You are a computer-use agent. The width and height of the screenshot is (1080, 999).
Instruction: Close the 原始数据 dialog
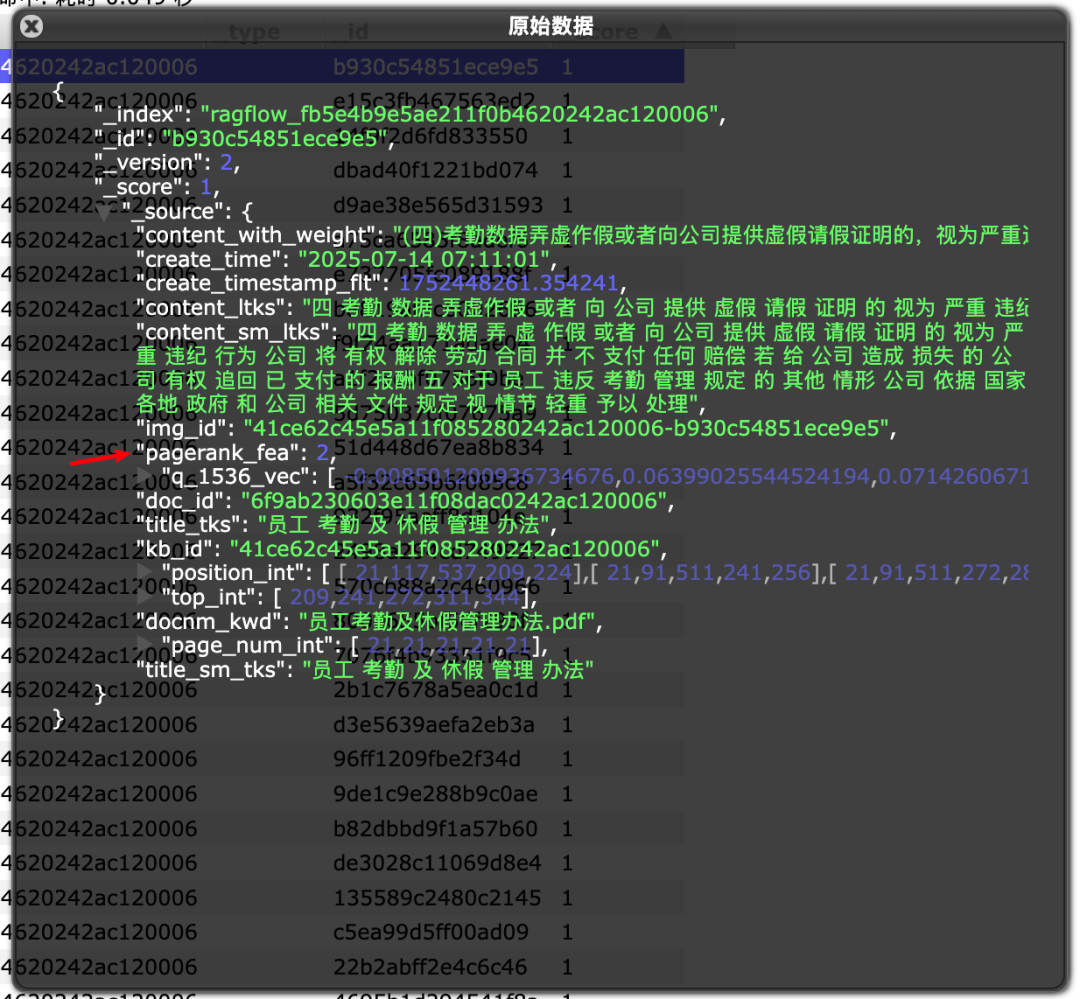[x=30, y=27]
